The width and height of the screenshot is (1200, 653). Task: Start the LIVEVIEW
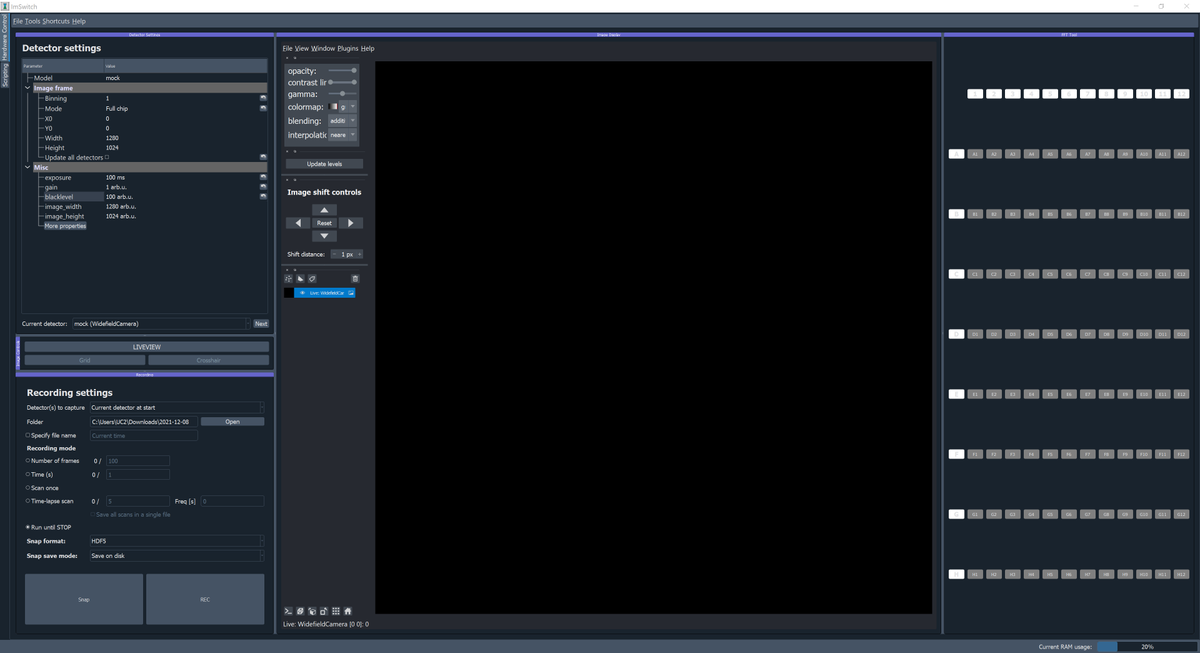click(146, 346)
